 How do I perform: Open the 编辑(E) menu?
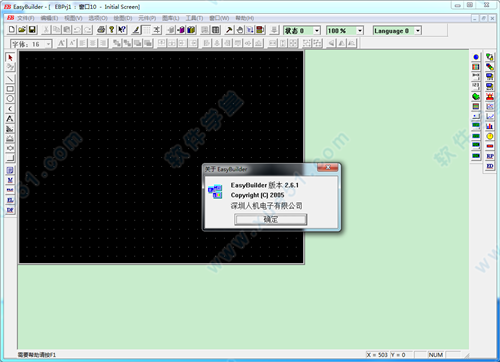click(49, 18)
